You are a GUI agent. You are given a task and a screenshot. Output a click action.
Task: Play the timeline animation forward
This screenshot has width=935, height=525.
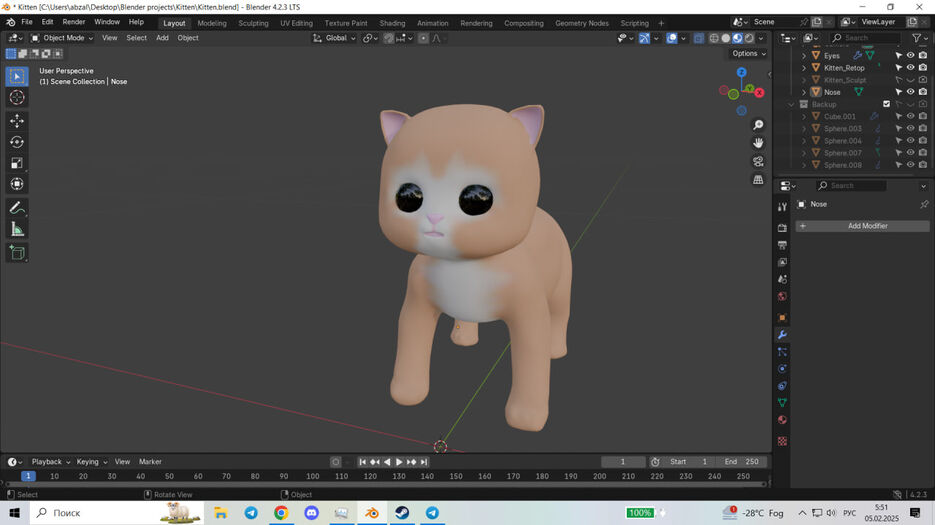point(399,462)
